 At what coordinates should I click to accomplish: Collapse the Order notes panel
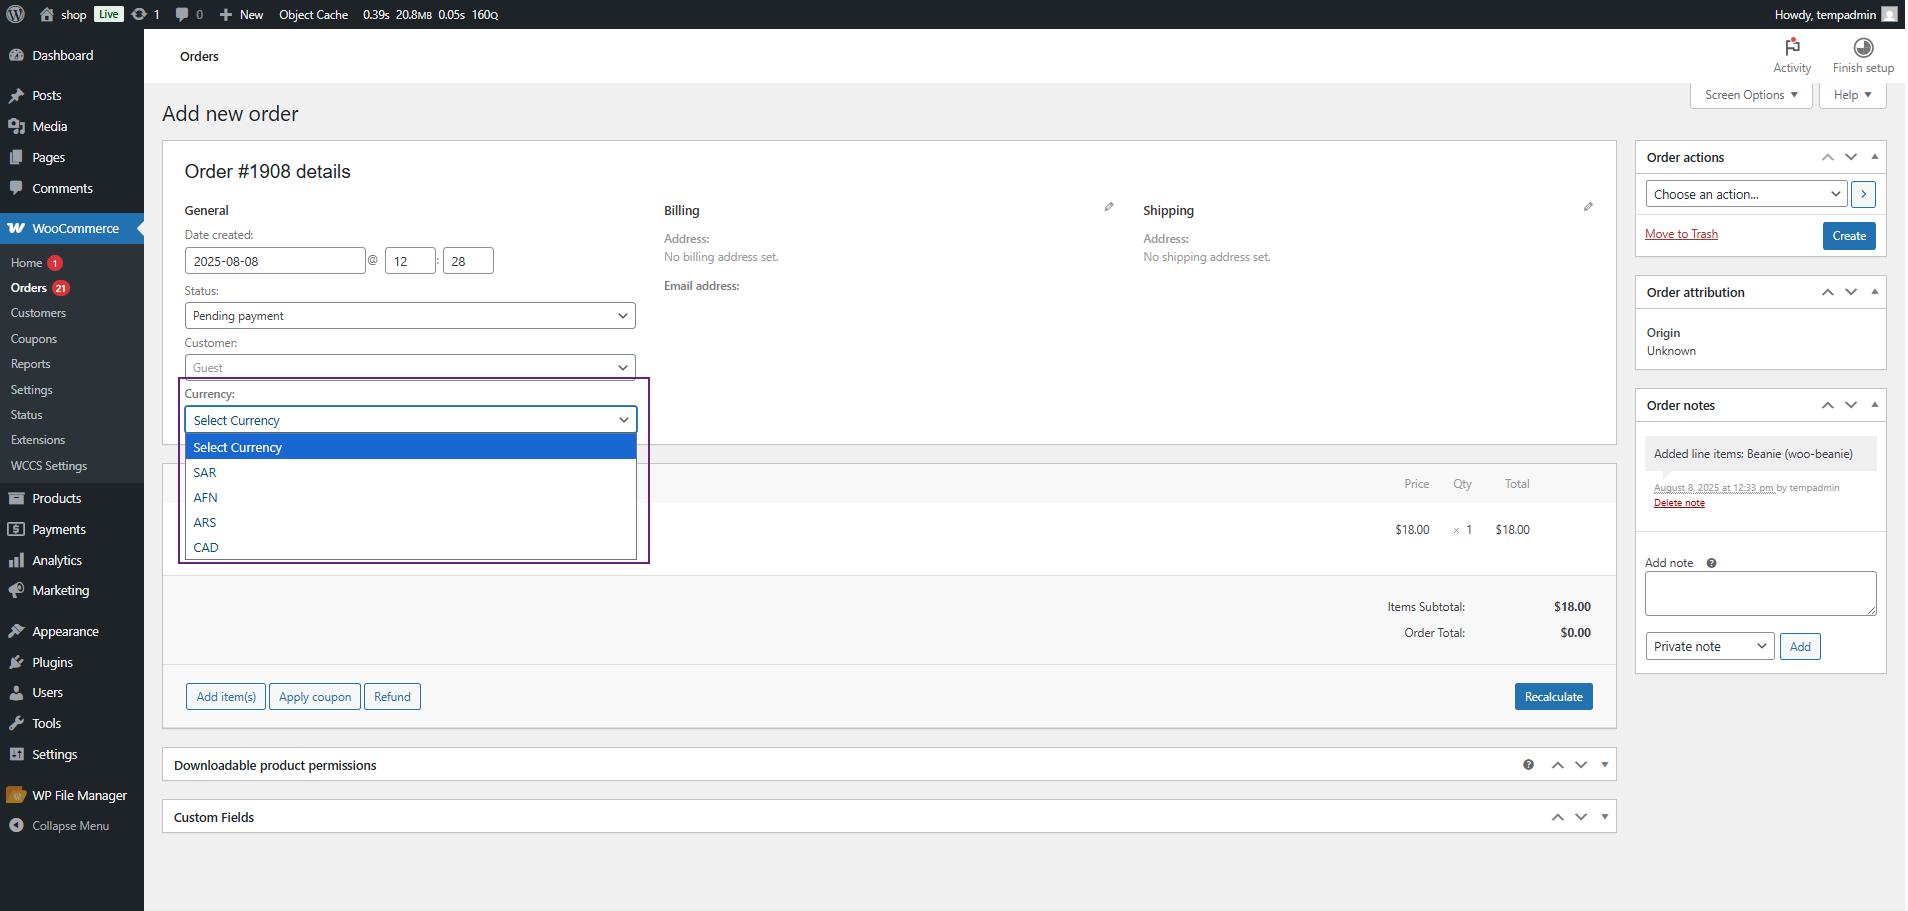(1873, 404)
